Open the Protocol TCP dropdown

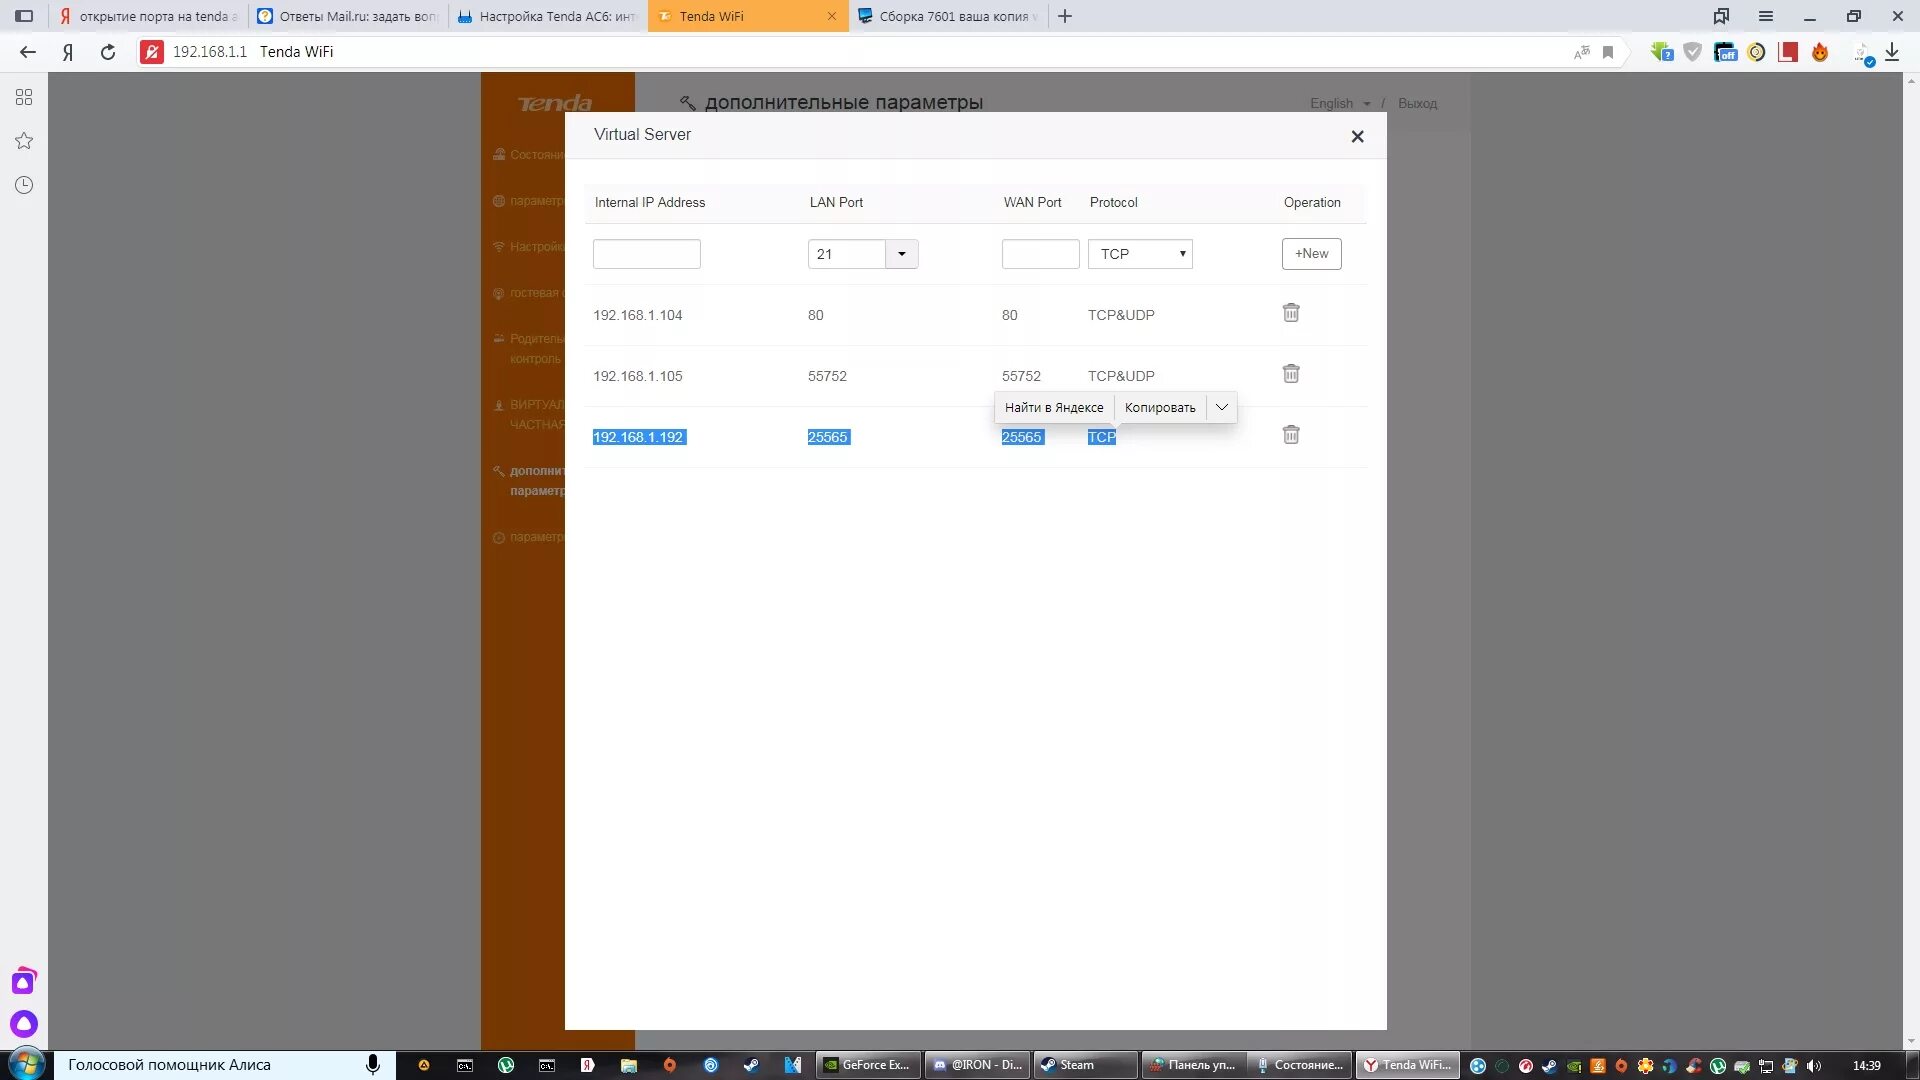point(1140,254)
